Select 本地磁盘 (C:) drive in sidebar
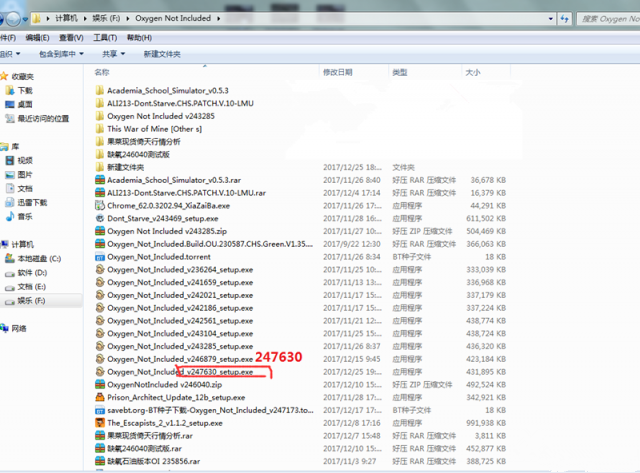The height and width of the screenshot is (473, 640). click(33, 259)
